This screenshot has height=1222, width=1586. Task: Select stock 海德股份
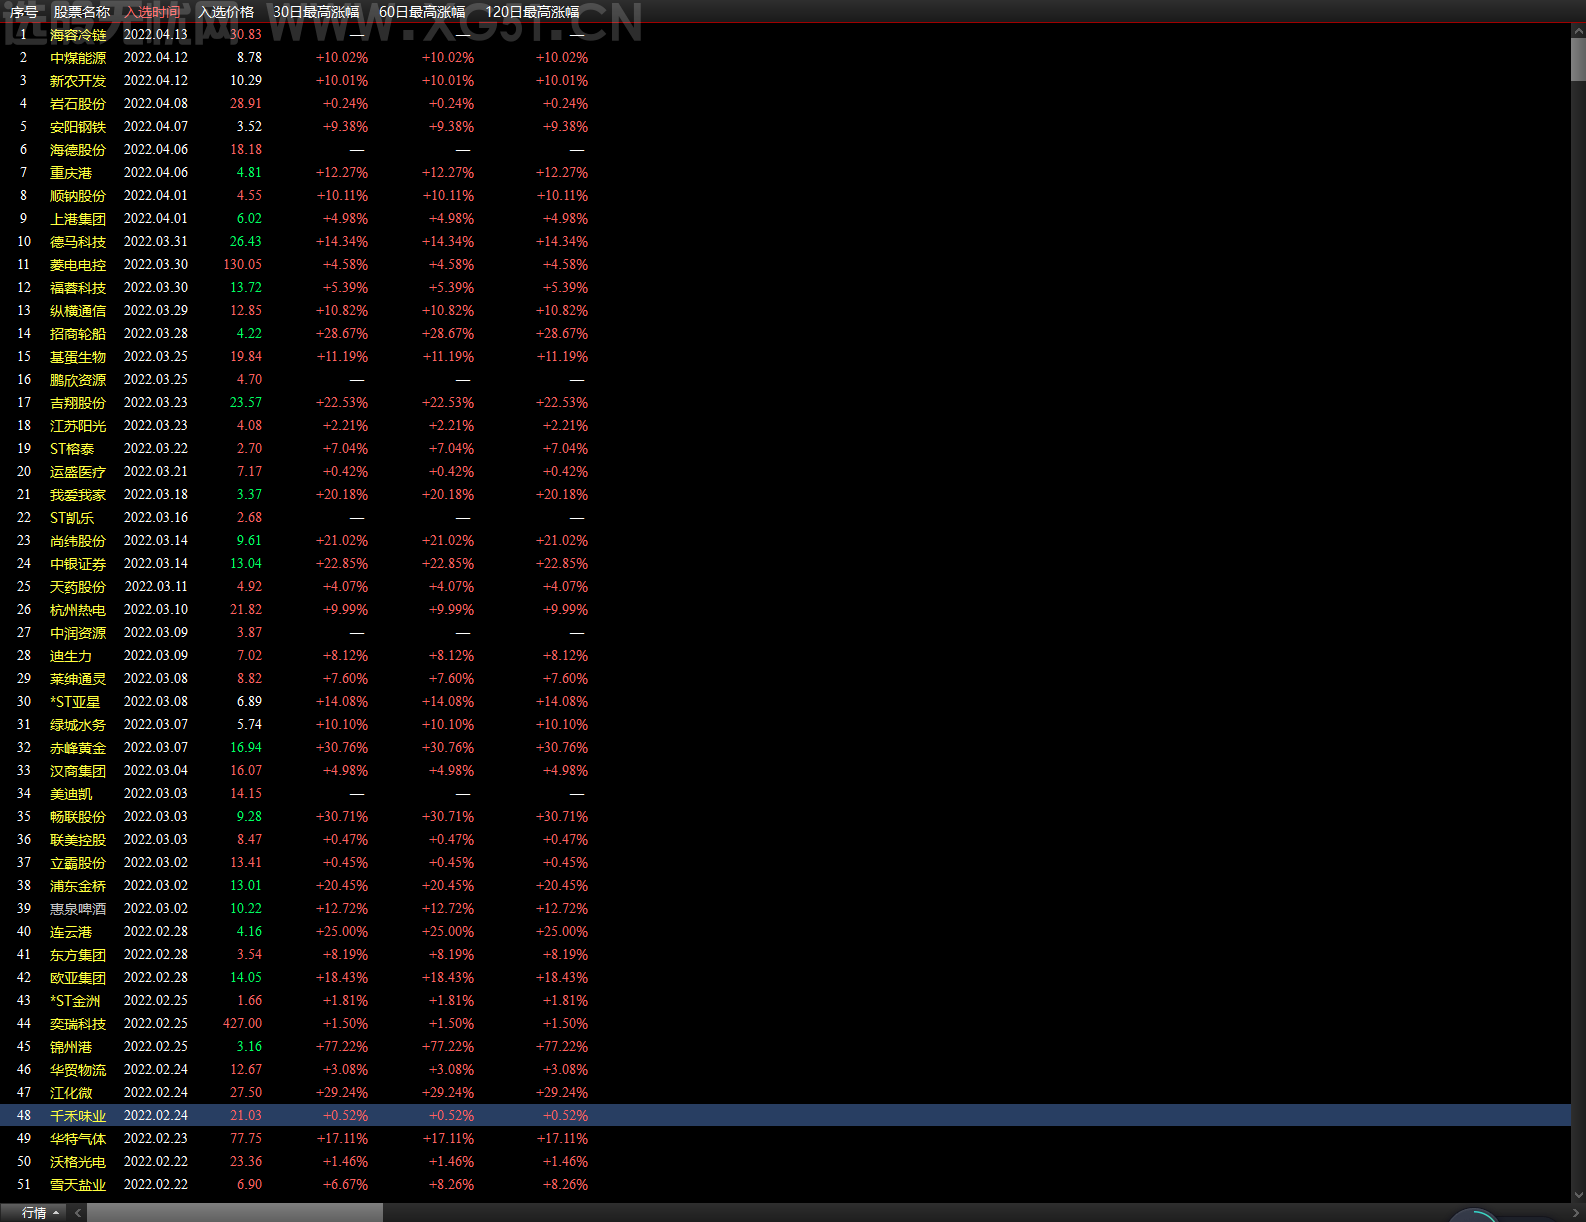pos(78,150)
